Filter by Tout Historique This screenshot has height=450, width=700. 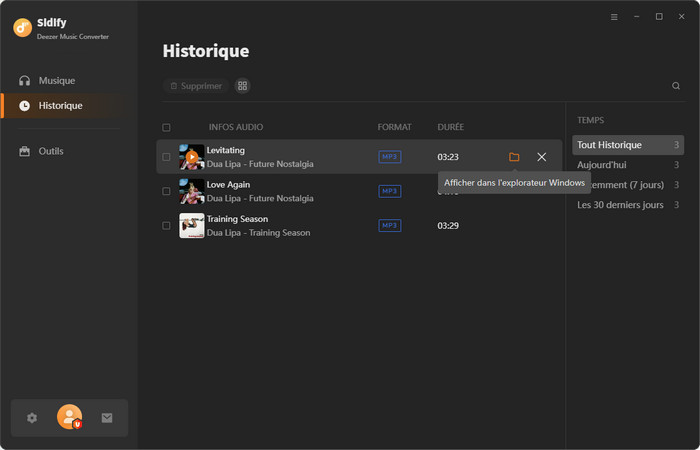(609, 145)
